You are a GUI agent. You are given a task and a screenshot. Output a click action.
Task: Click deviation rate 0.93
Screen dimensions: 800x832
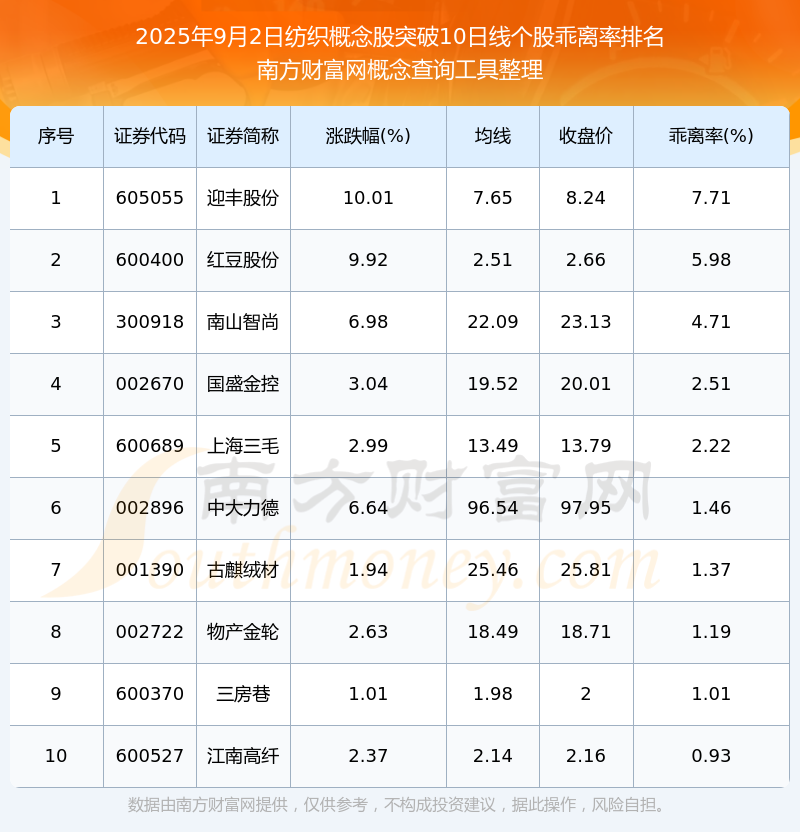click(711, 756)
